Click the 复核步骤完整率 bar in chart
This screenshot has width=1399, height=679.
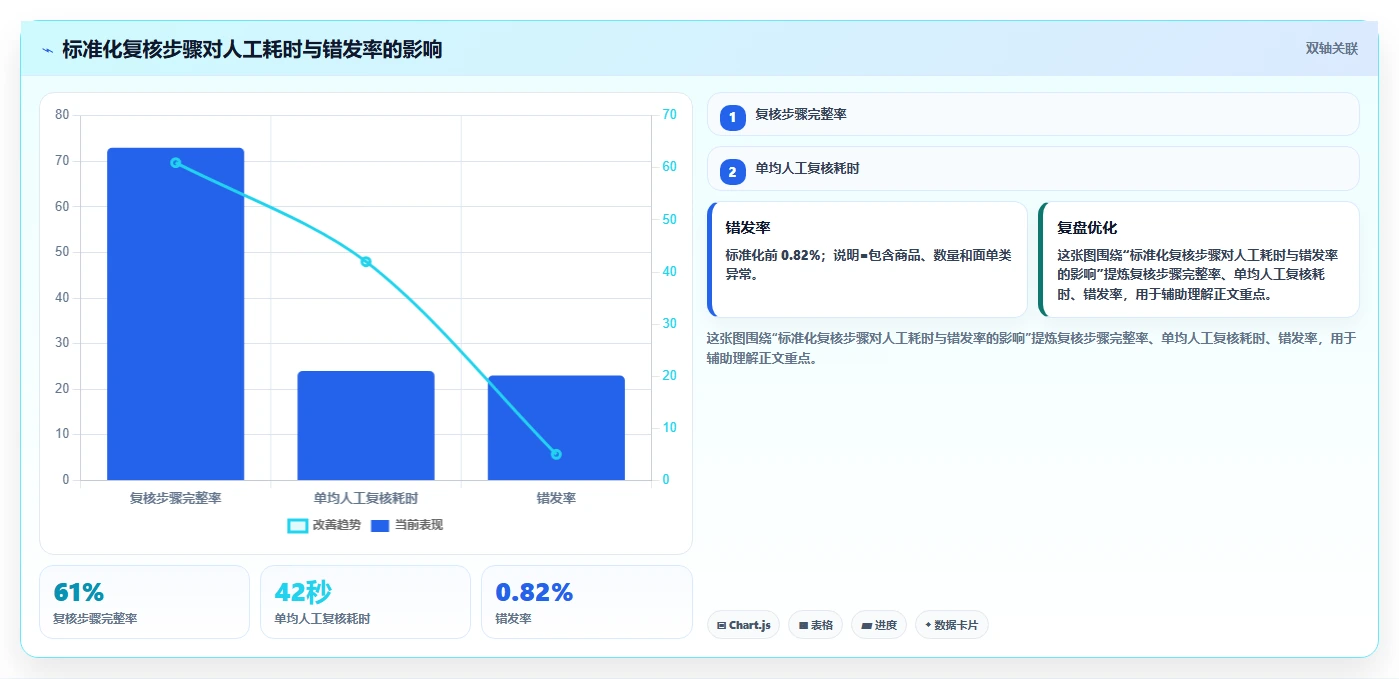coord(175,314)
